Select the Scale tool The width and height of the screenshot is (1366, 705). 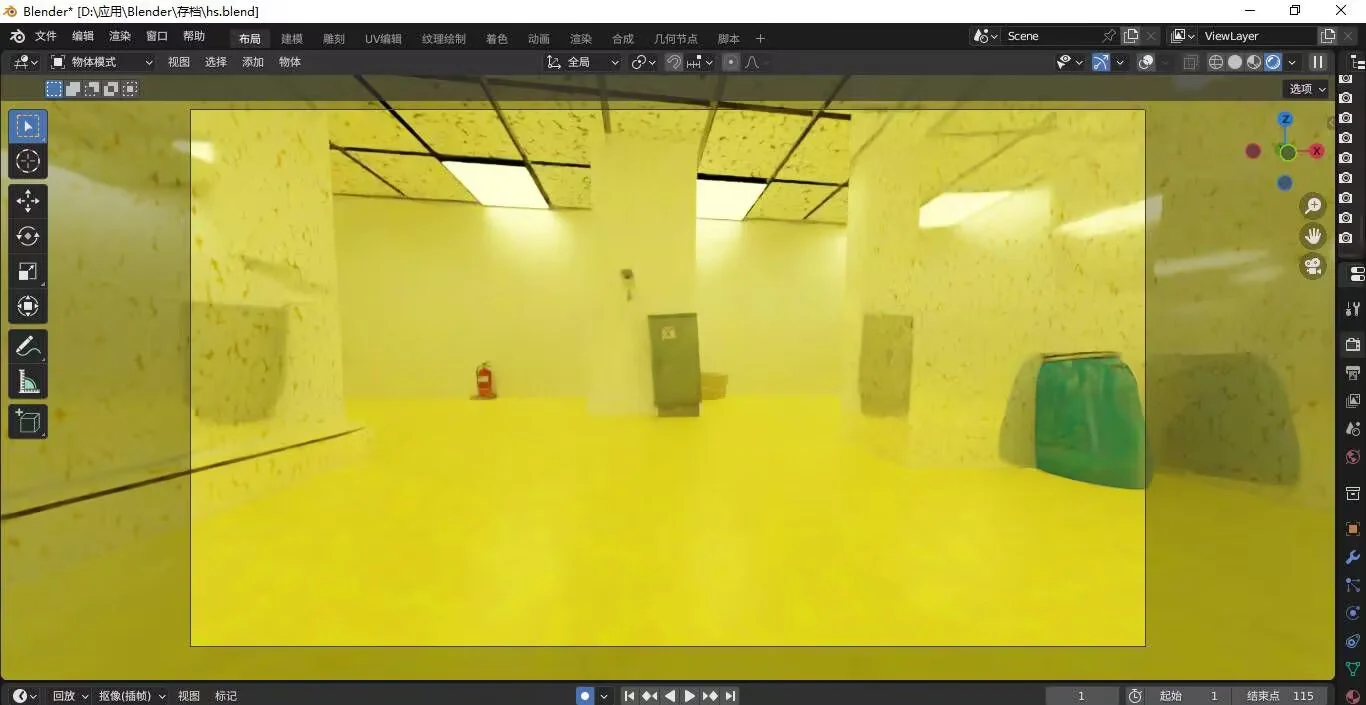(x=28, y=271)
